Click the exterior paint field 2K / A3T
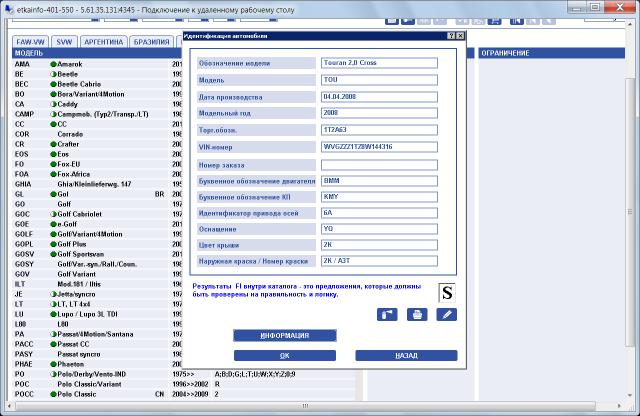The height and width of the screenshot is (416, 640). pyautogui.click(x=379, y=261)
